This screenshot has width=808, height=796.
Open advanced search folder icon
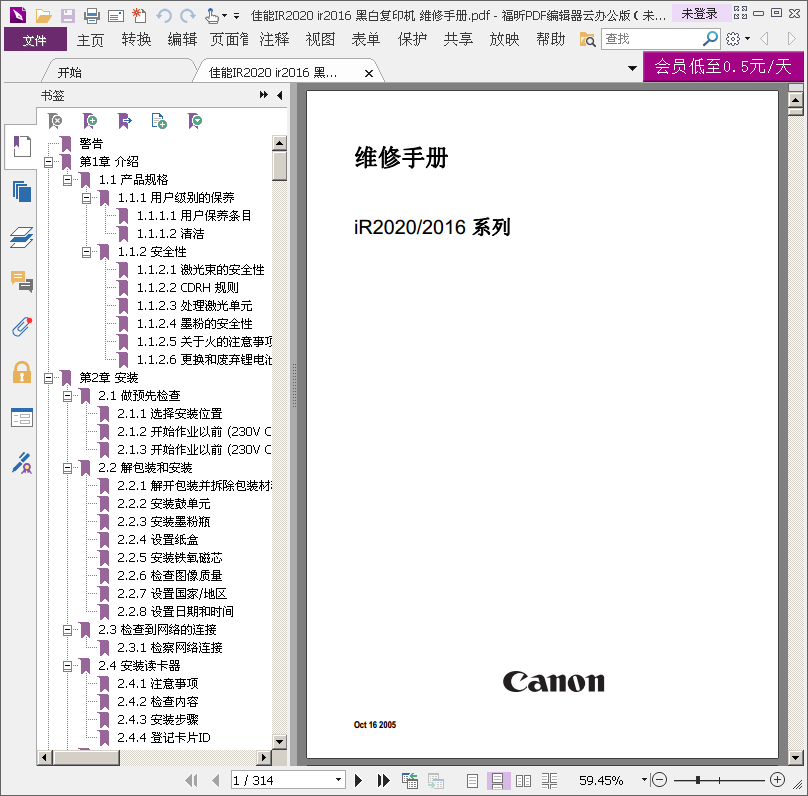point(587,39)
